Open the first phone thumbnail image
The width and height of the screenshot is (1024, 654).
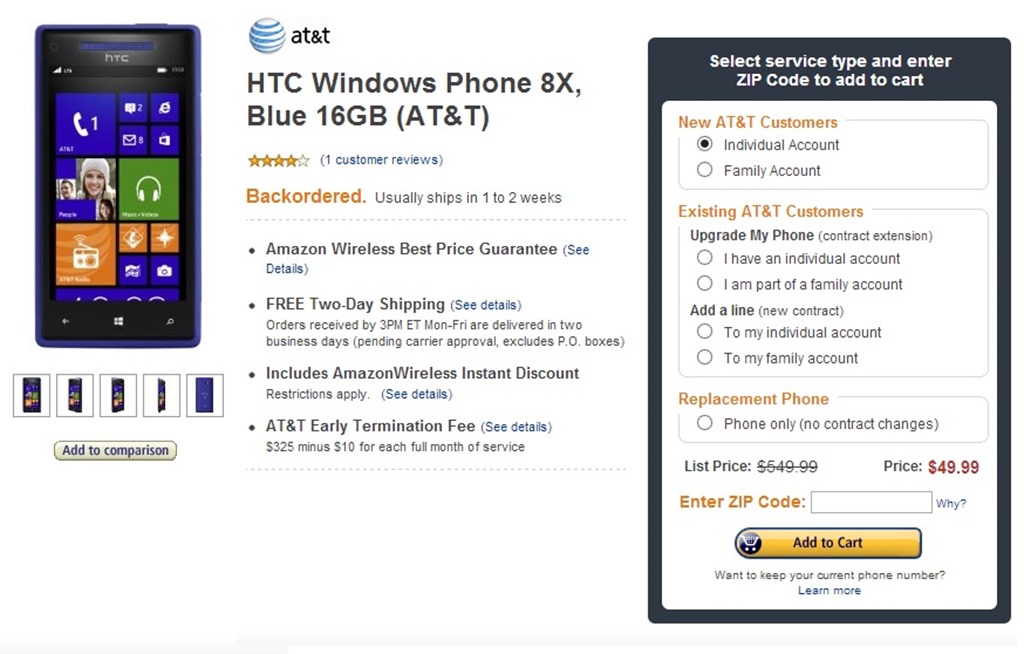coord(32,395)
